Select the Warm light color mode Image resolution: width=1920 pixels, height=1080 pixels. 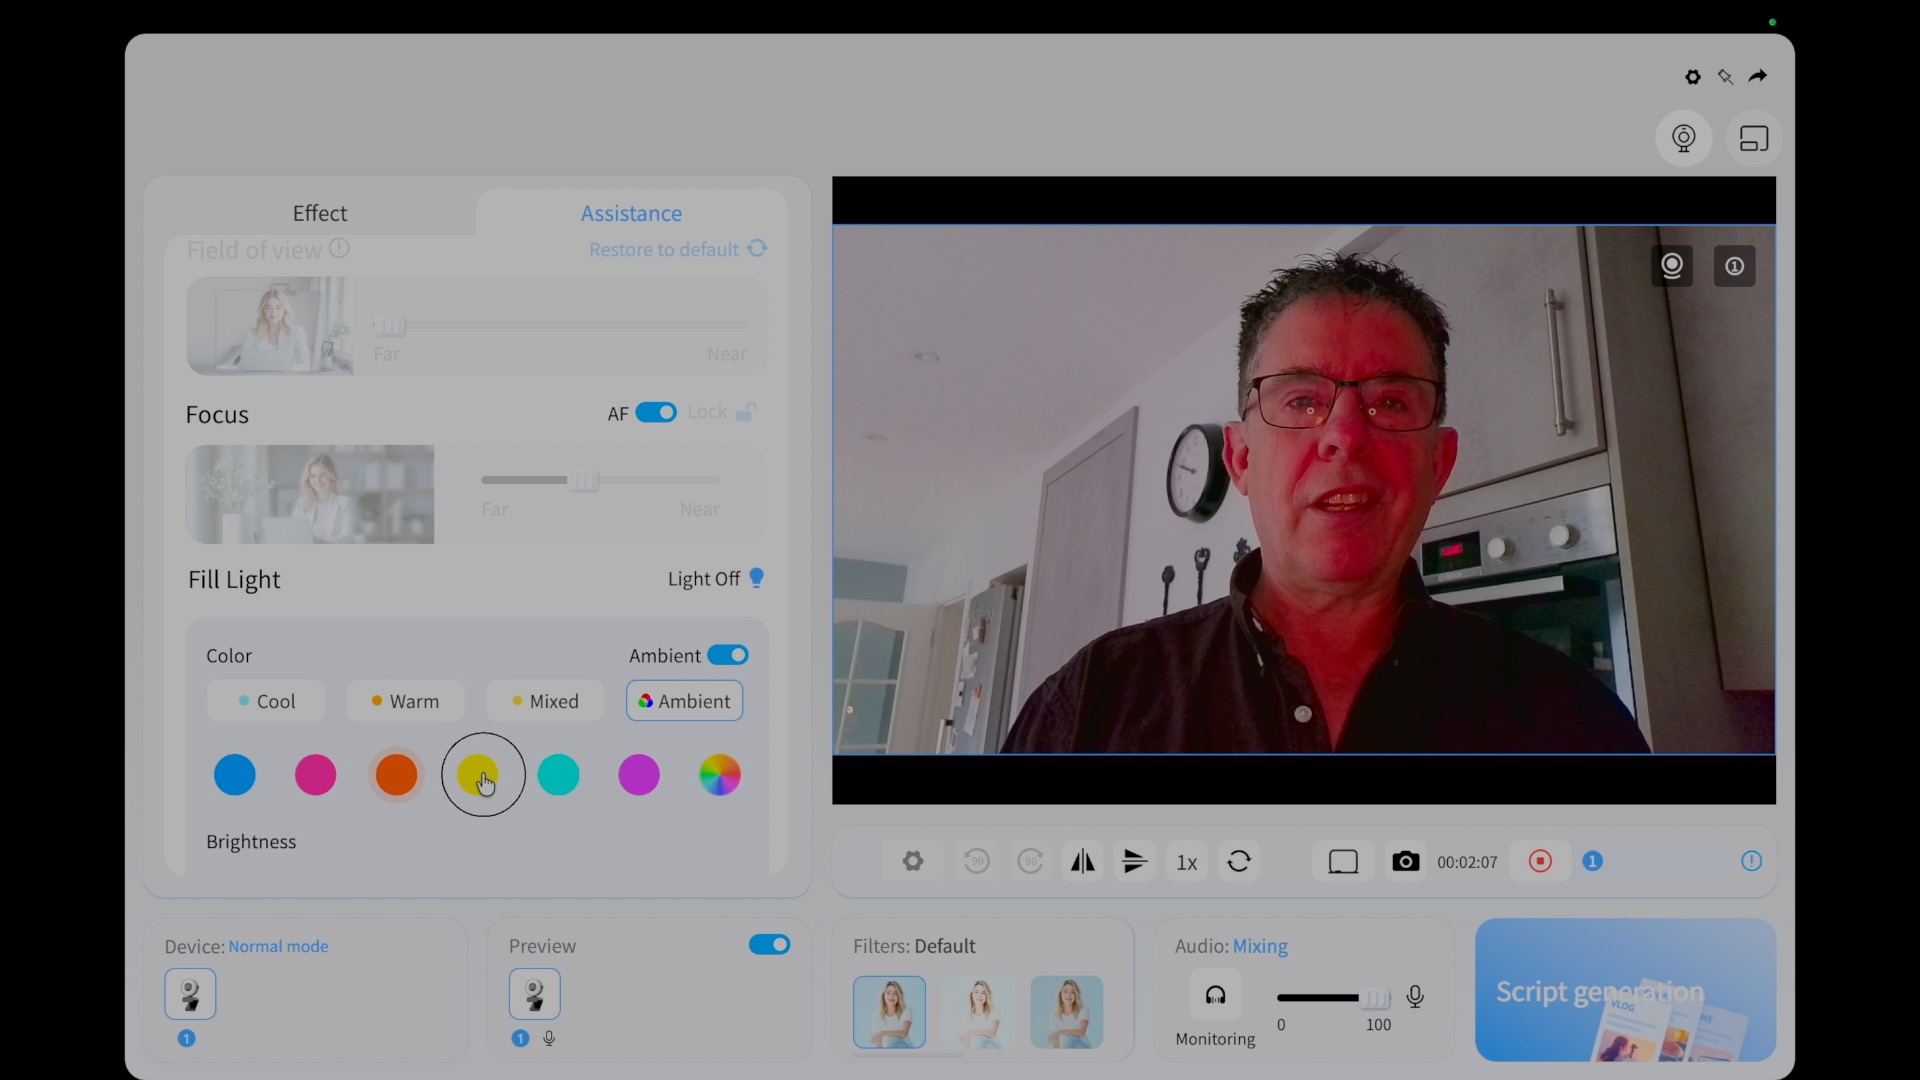click(x=405, y=701)
